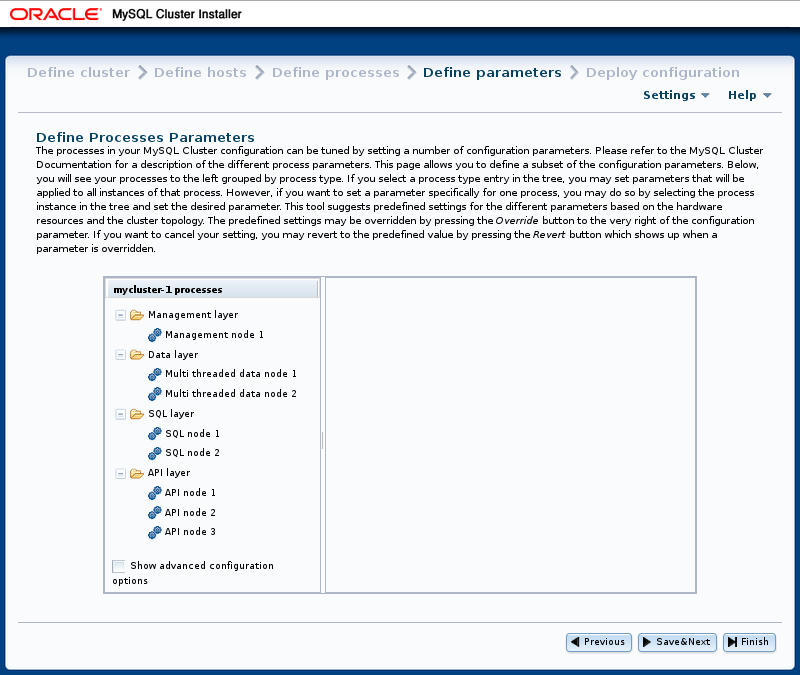Click the API node 2 gear icon
Image resolution: width=800 pixels, height=675 pixels.
tap(155, 513)
